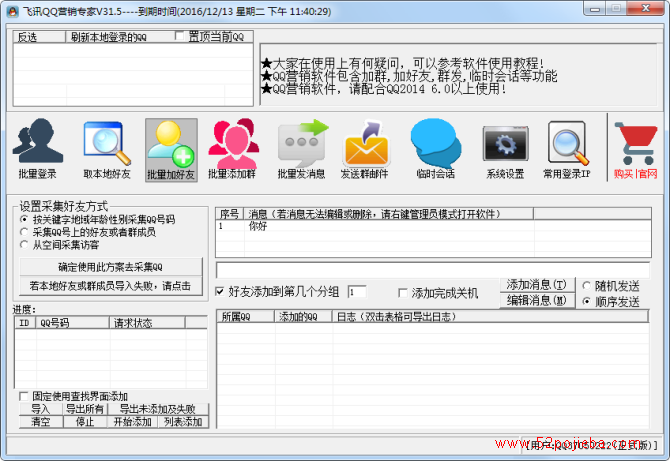Click the 序号 column header
This screenshot has width=670, height=461.
pos(230,214)
